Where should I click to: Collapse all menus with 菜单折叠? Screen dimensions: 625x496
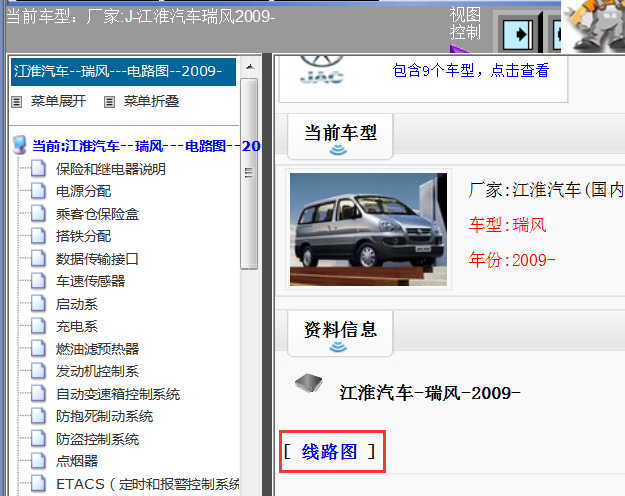[x=151, y=101]
